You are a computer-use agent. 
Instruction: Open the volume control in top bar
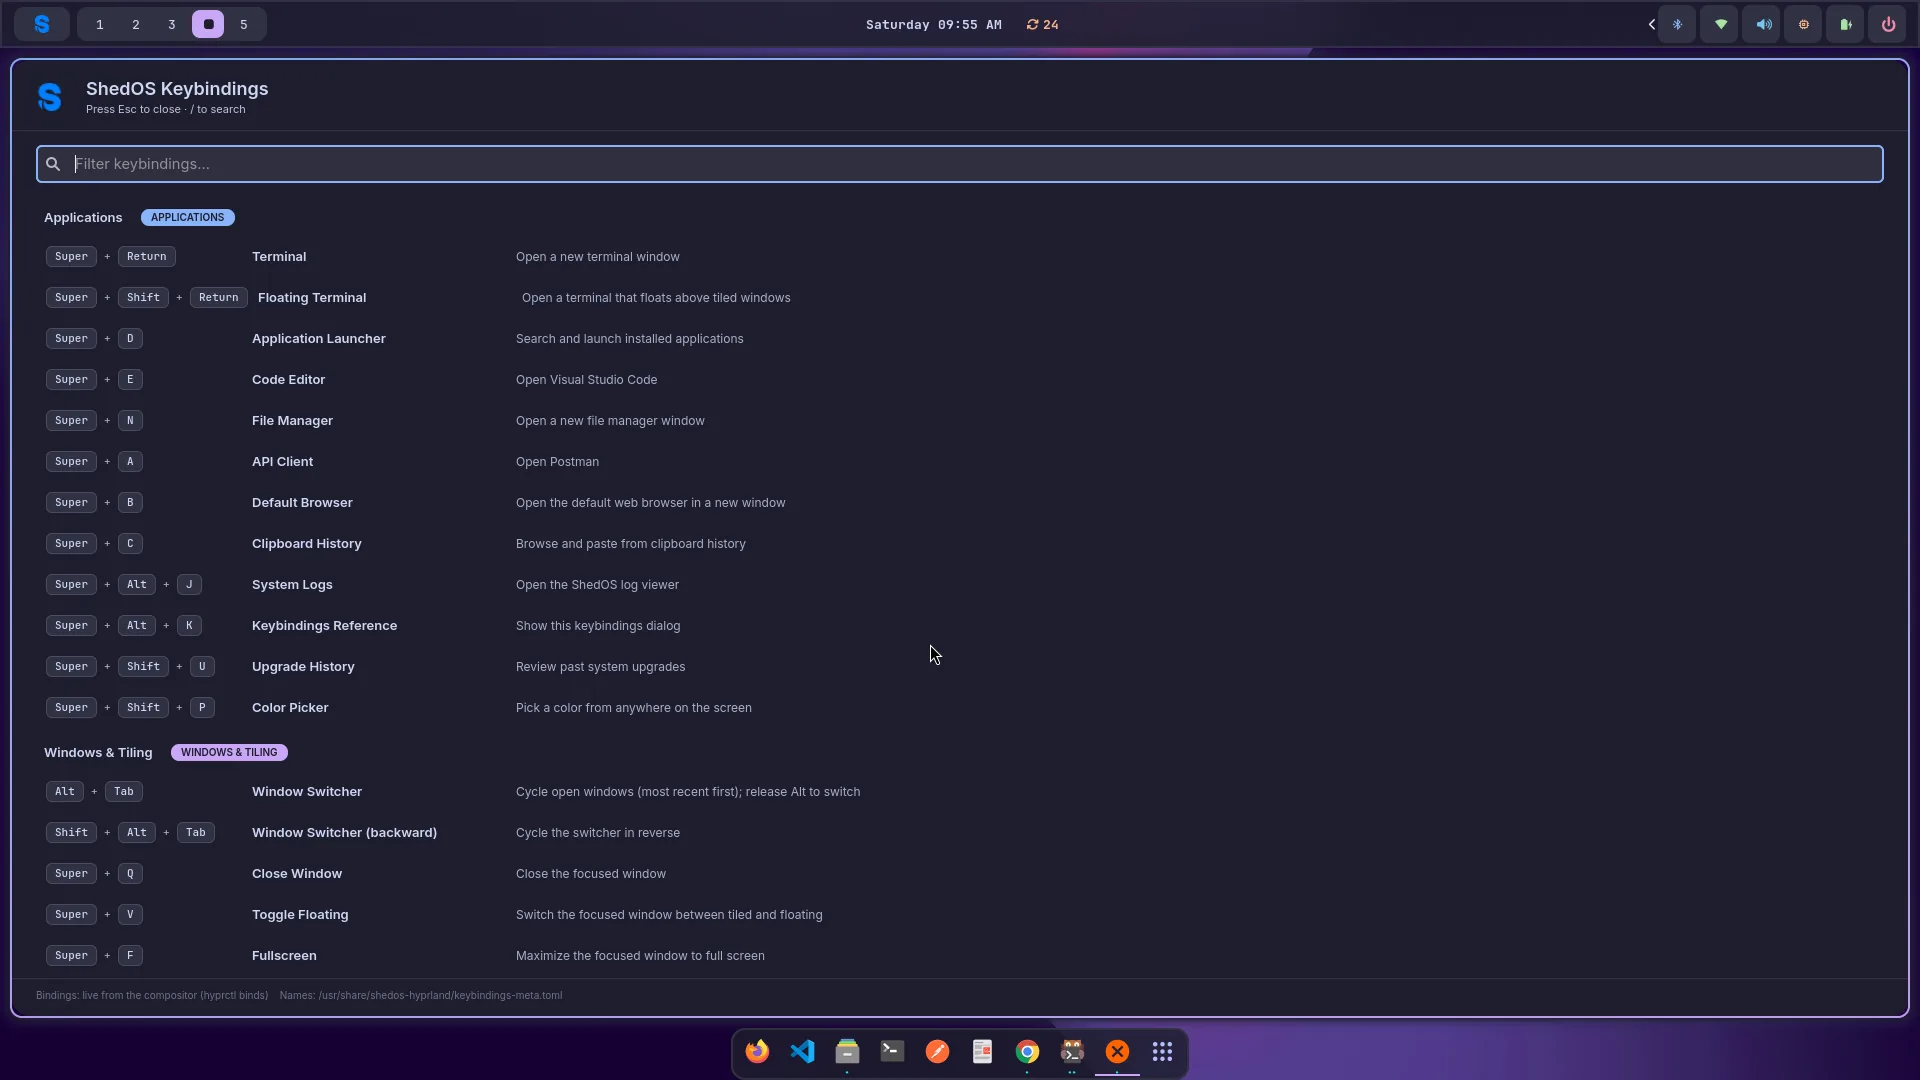pyautogui.click(x=1764, y=24)
